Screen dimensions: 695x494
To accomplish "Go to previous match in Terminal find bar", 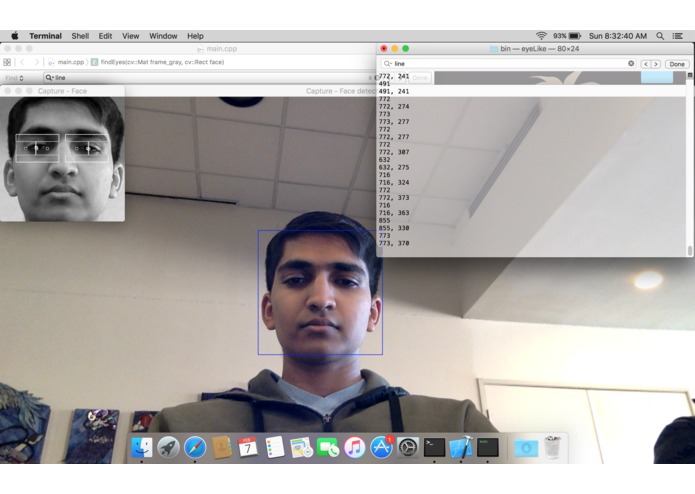I will [x=646, y=64].
